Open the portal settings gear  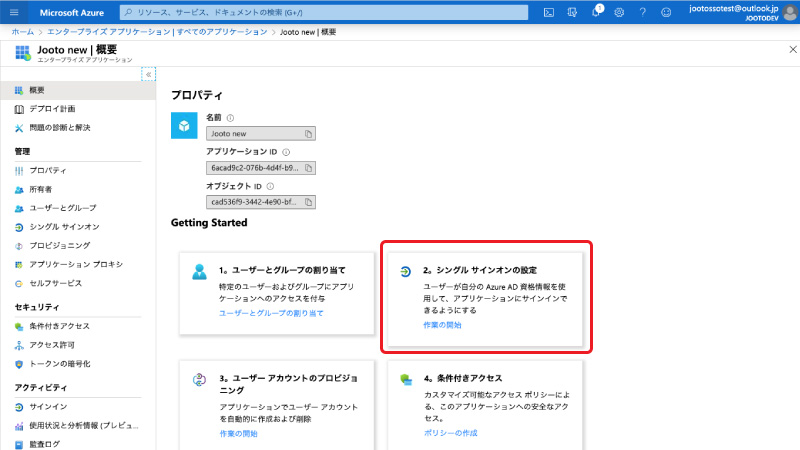coord(619,12)
